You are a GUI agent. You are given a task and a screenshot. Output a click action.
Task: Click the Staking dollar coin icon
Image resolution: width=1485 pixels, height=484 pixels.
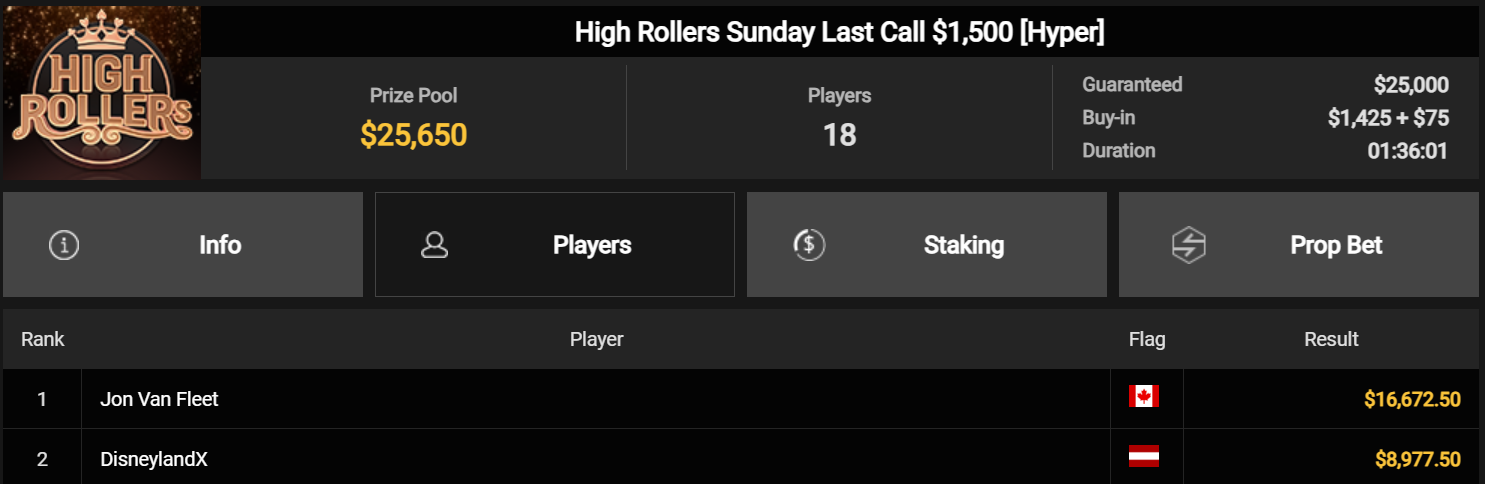pyautogui.click(x=808, y=245)
